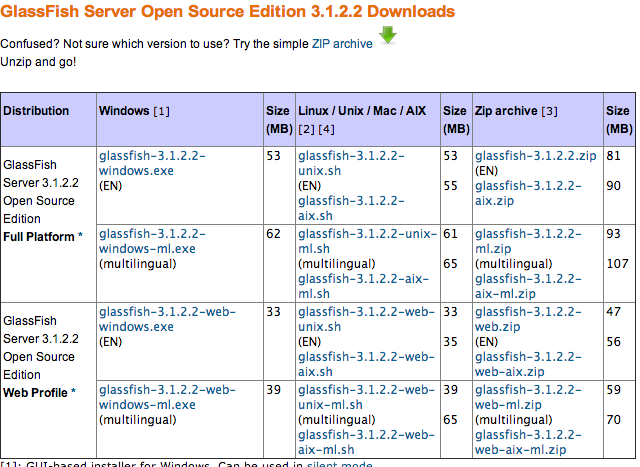Download glassfish-3.1.2.2-aix-ml.sh installer
The height and width of the screenshot is (467, 640).
click(363, 286)
